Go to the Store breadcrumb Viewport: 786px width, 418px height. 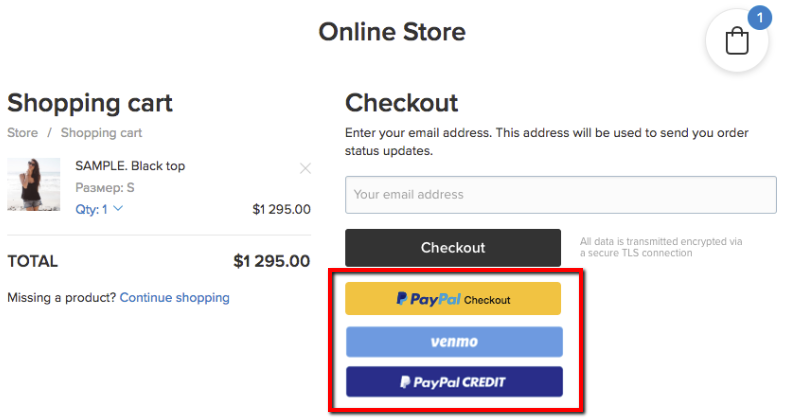[x=23, y=133]
